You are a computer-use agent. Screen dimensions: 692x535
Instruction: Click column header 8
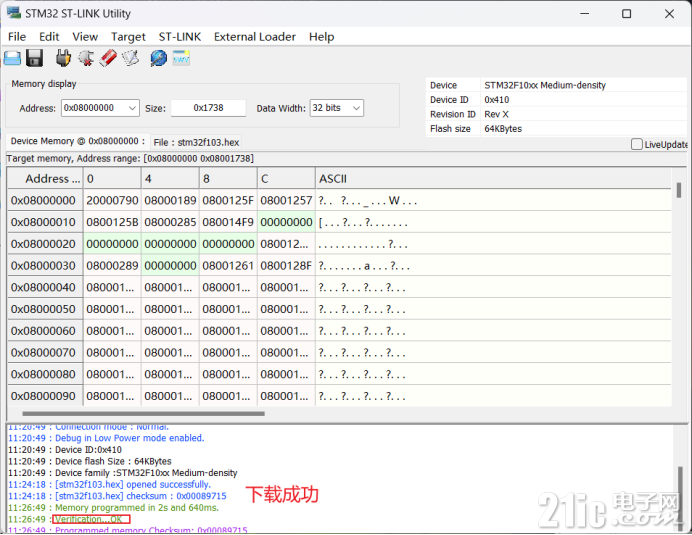228,179
